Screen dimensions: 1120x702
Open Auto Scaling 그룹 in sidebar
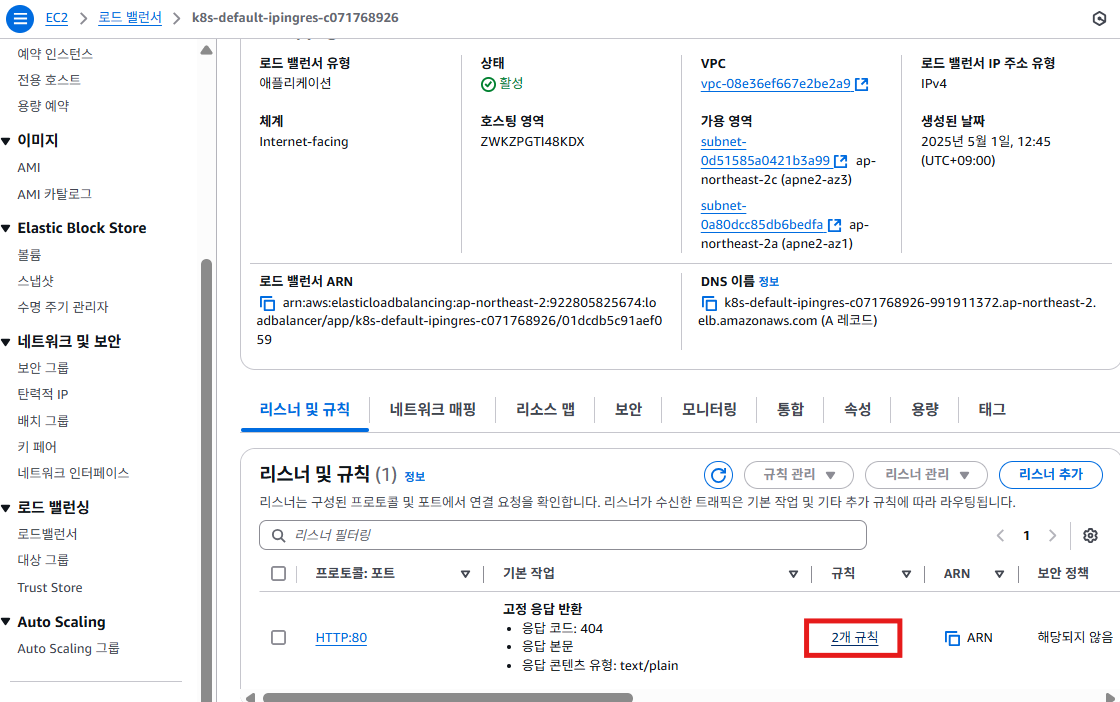(69, 649)
